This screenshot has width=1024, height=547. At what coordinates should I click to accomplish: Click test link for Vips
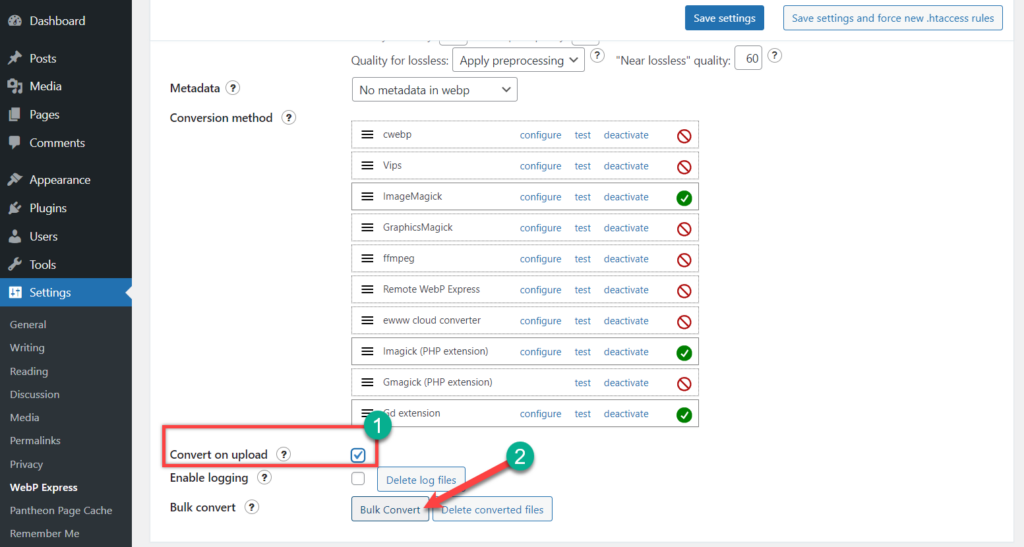pyautogui.click(x=583, y=166)
